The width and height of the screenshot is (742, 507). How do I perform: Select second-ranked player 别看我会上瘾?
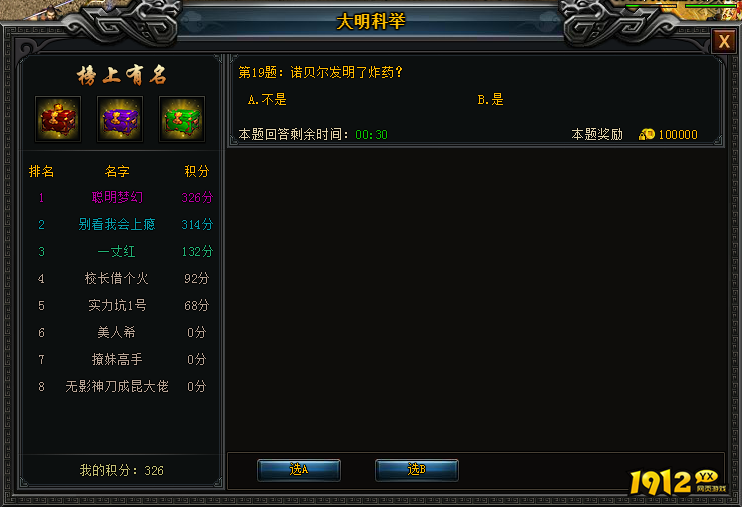[117, 224]
